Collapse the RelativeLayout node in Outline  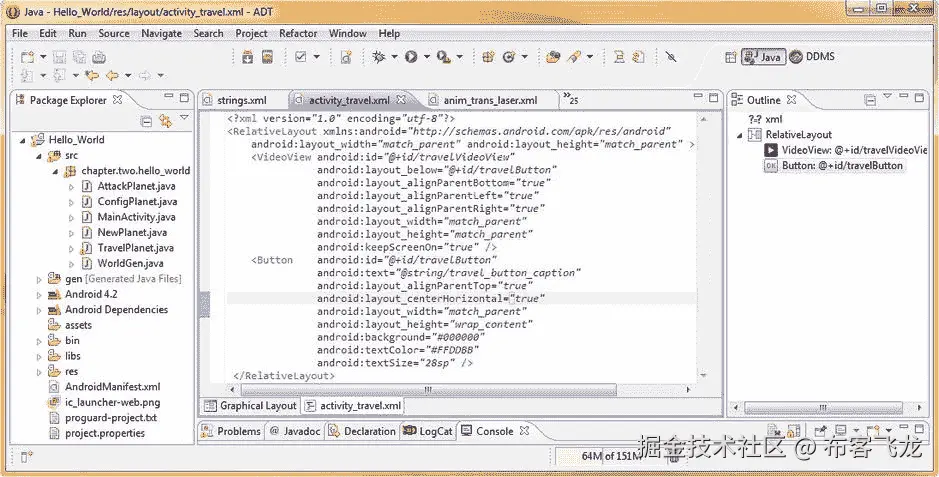click(740, 135)
